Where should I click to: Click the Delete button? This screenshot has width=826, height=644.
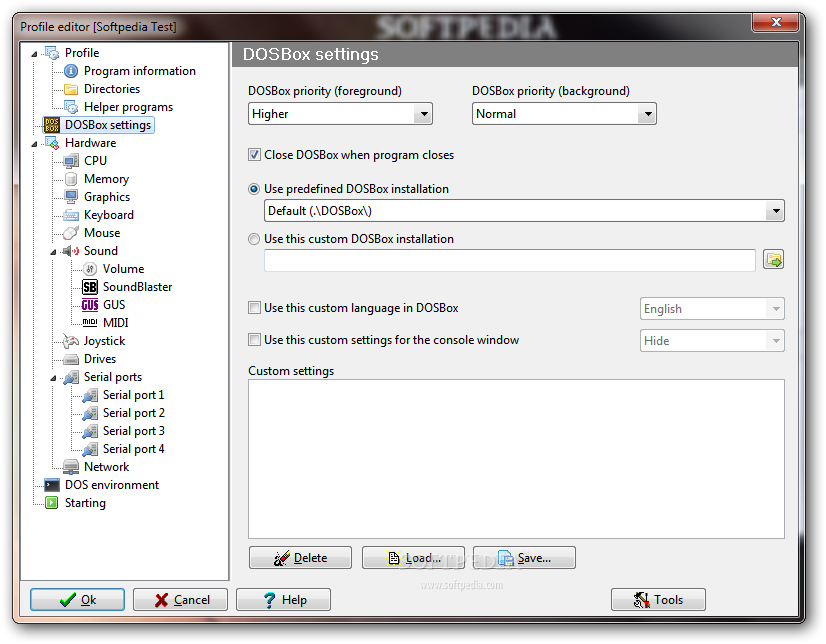tap(300, 558)
